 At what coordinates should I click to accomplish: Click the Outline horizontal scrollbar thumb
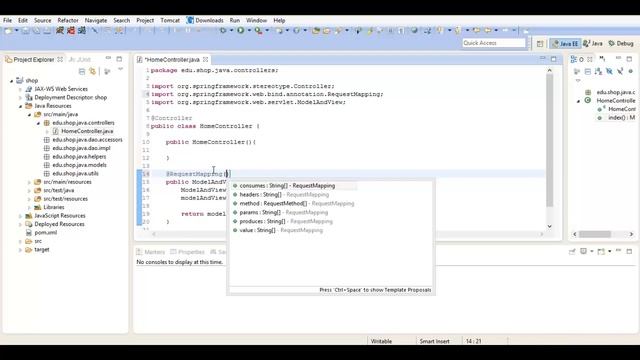coord(595,234)
